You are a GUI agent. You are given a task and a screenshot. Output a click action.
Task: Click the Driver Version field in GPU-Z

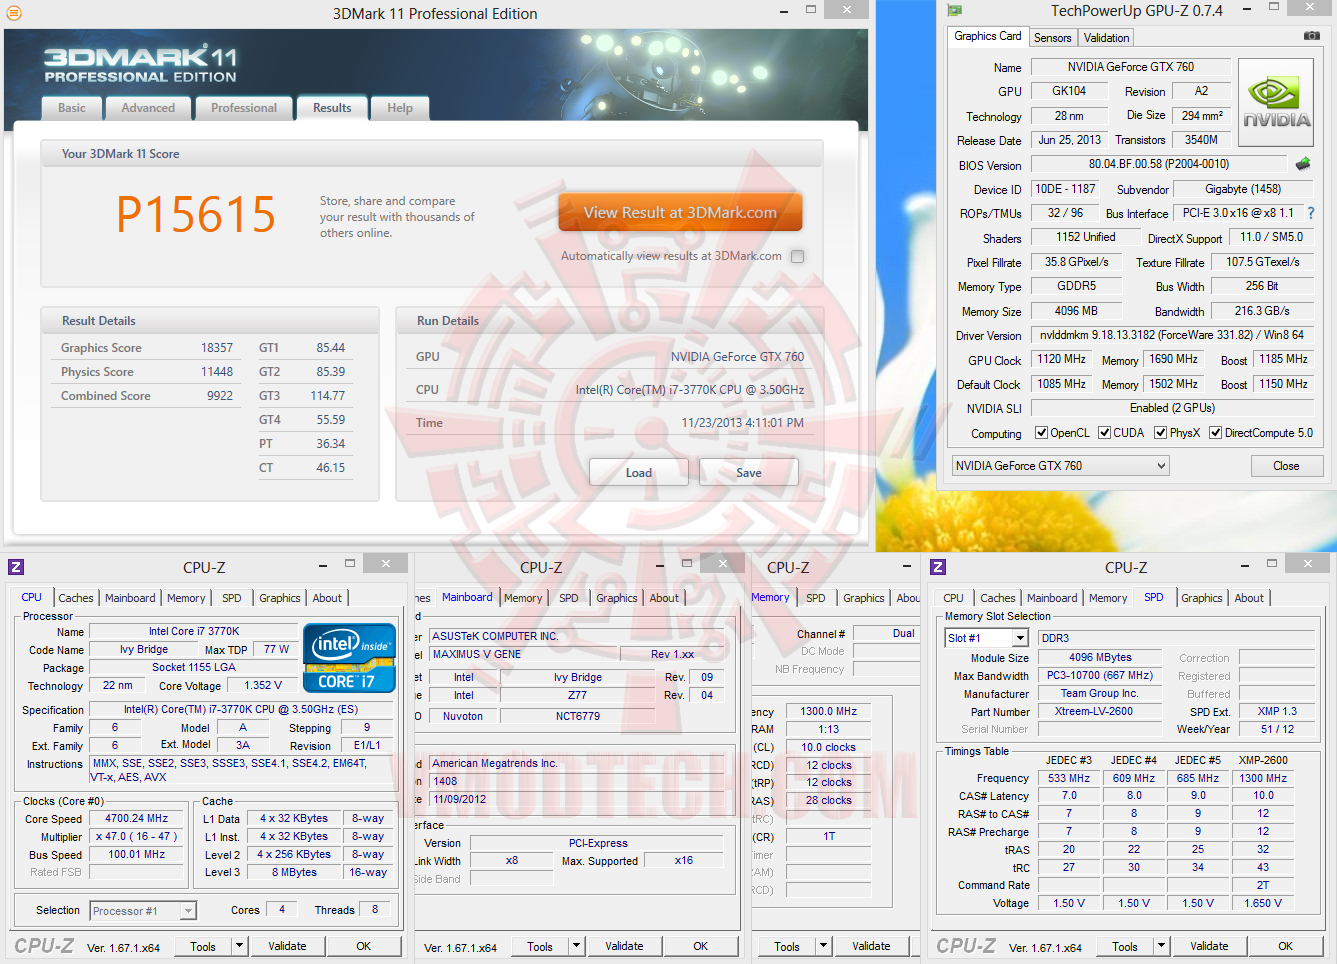click(x=1172, y=335)
